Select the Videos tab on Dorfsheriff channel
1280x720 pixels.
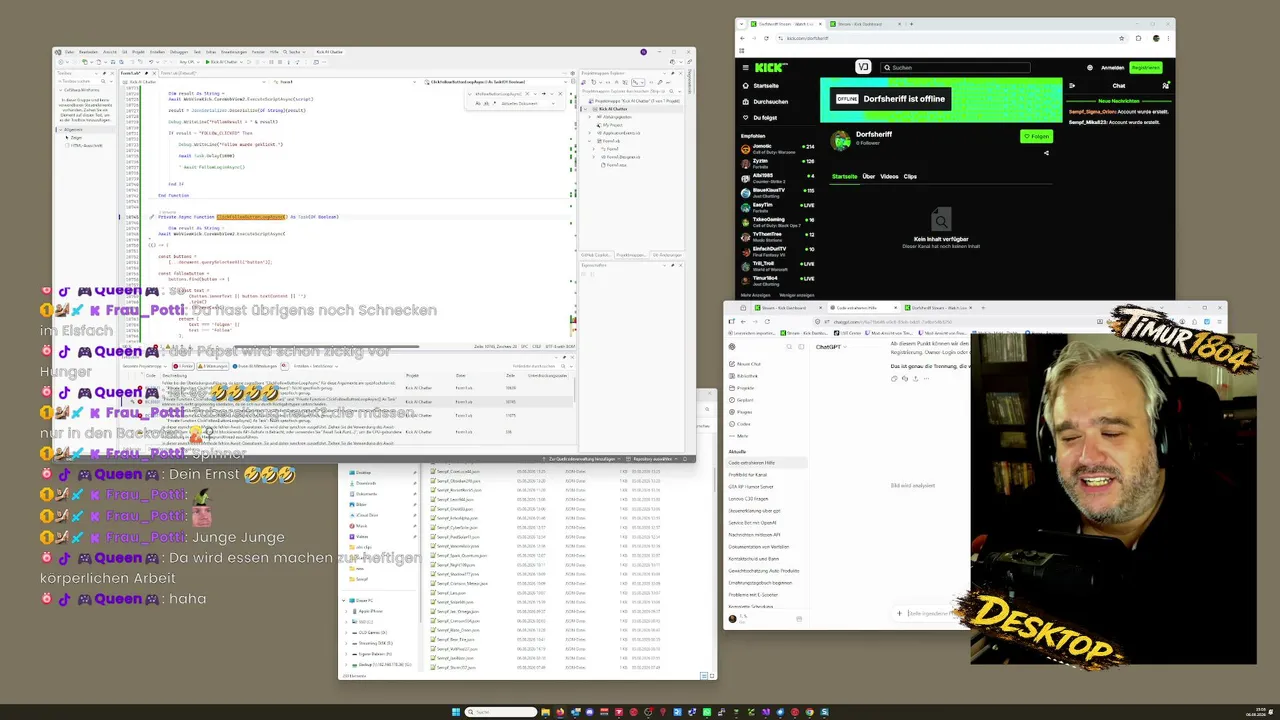(x=889, y=177)
